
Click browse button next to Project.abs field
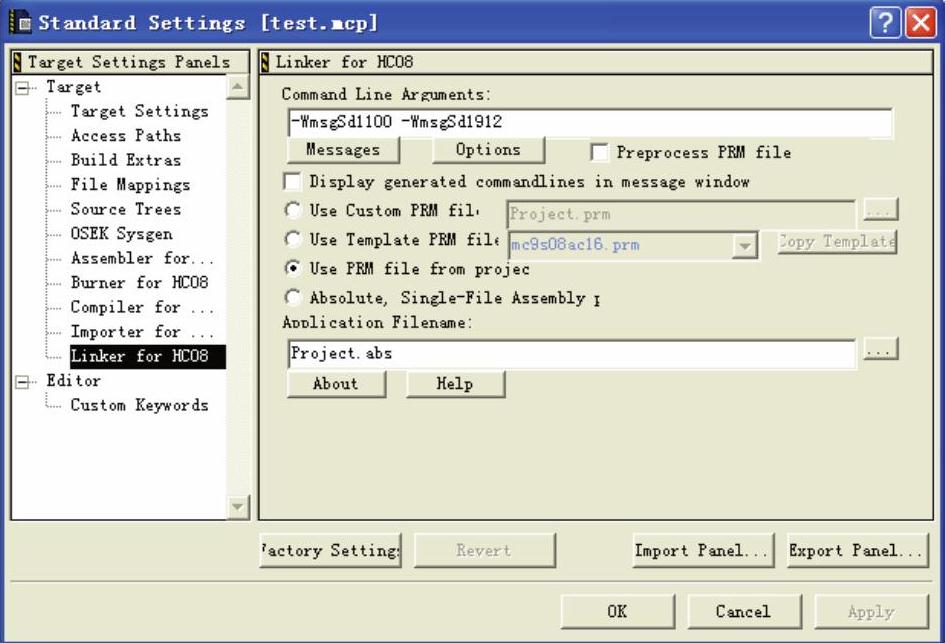click(x=880, y=350)
